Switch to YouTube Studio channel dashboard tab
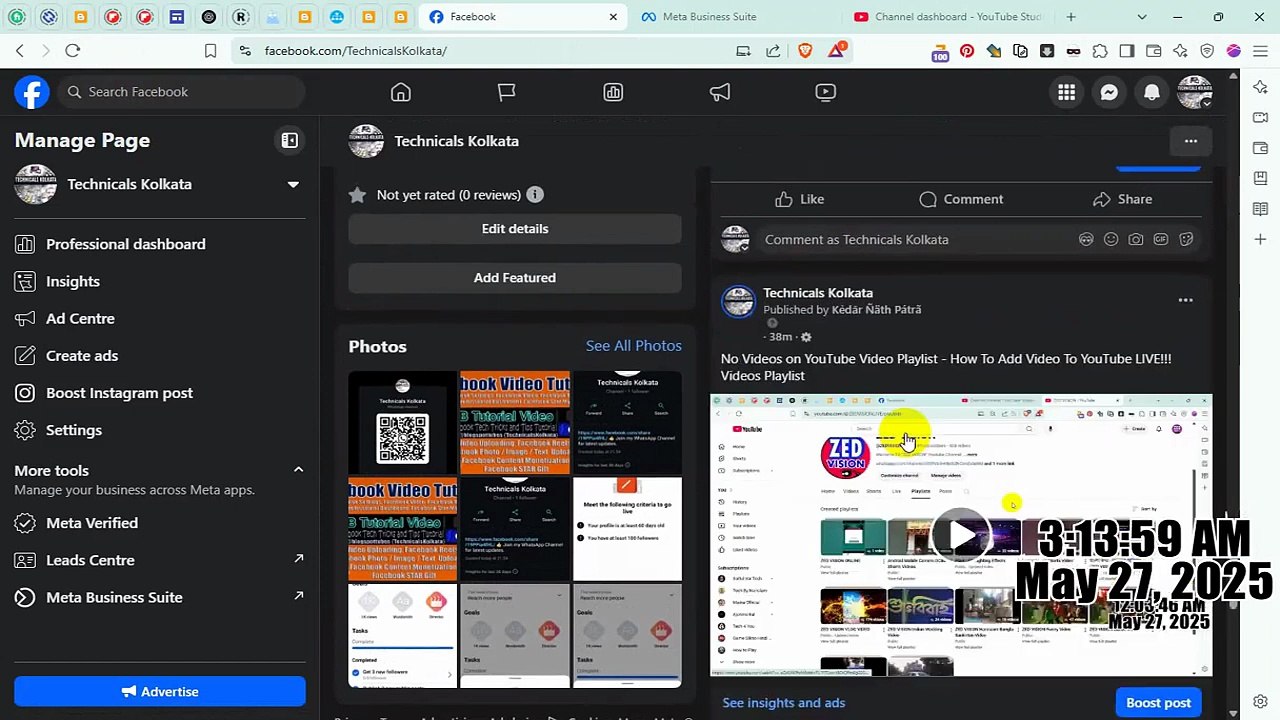 (x=947, y=17)
